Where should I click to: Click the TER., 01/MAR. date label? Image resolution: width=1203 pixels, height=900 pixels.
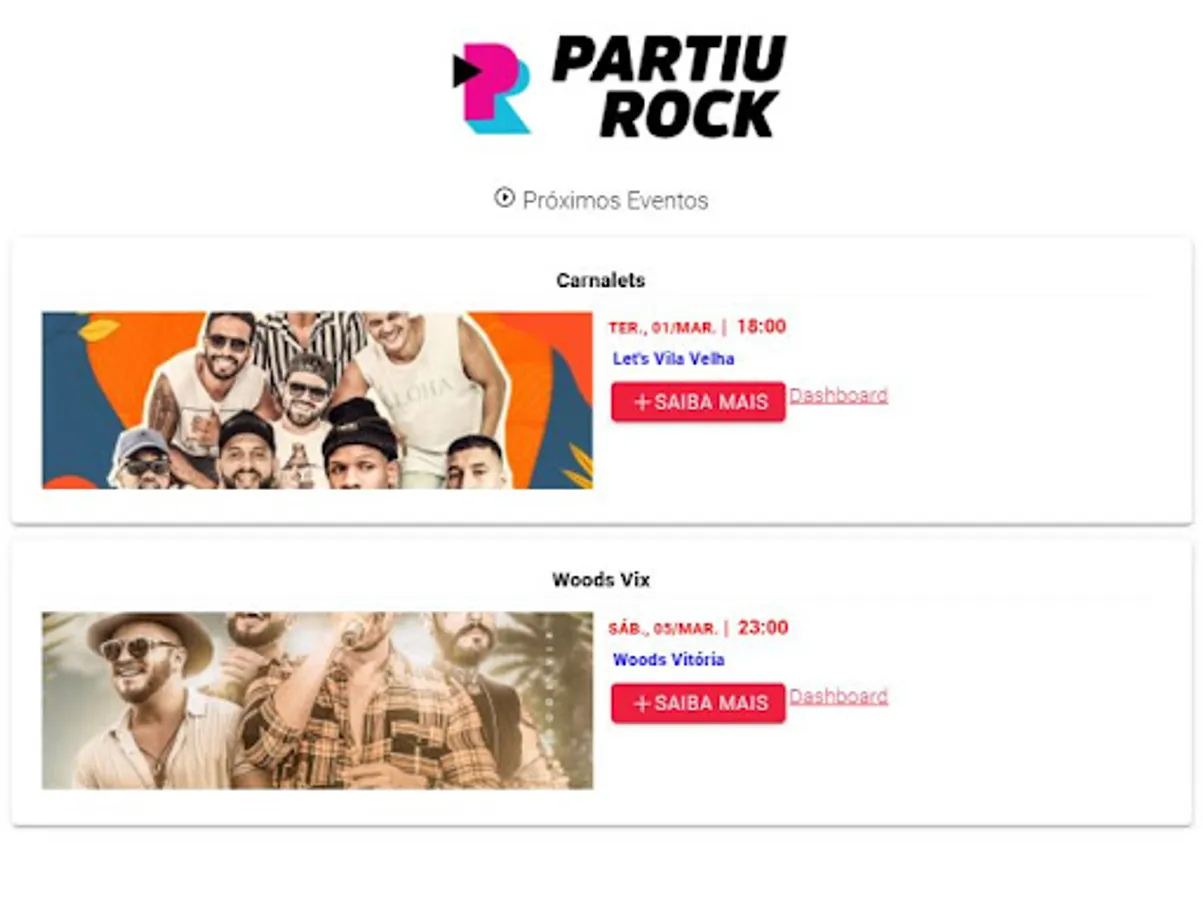point(663,327)
